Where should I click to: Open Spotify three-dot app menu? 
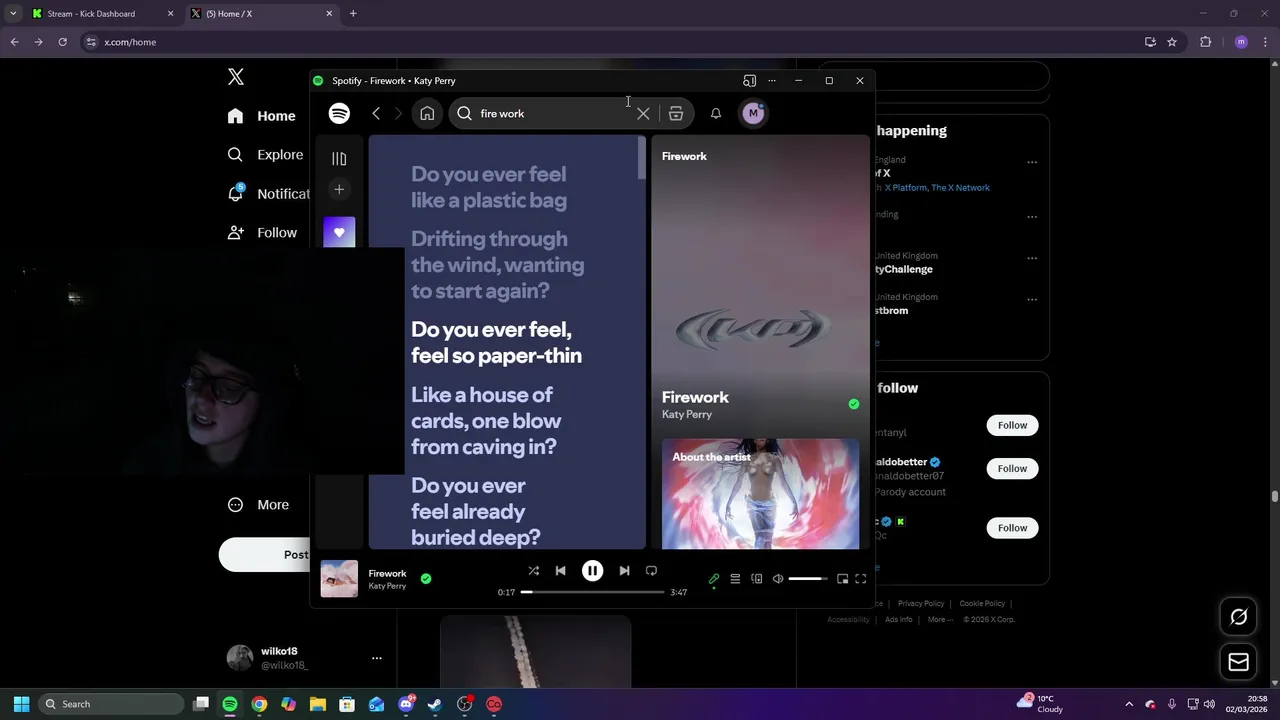(x=772, y=81)
